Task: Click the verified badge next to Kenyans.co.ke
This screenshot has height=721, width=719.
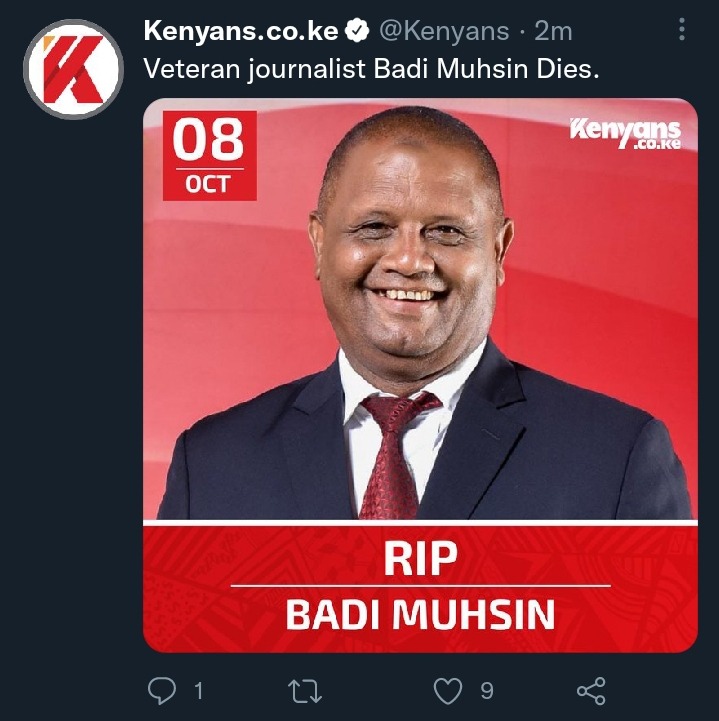Action: pos(357,31)
